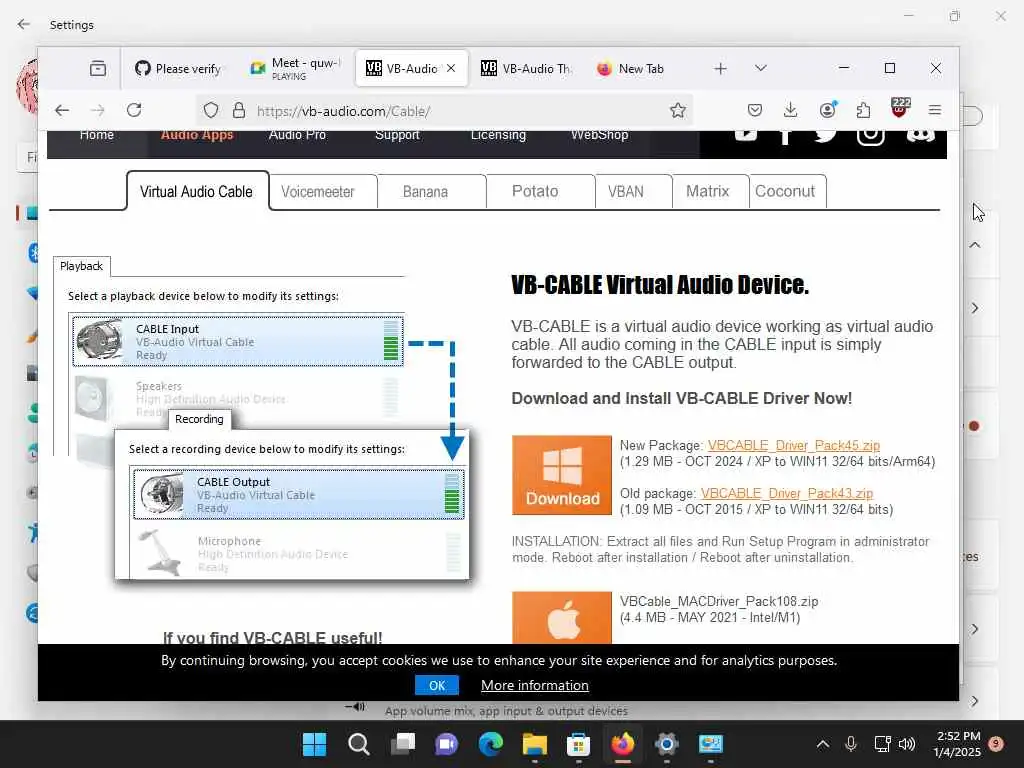Open App volume mix settings chevron

[975, 701]
